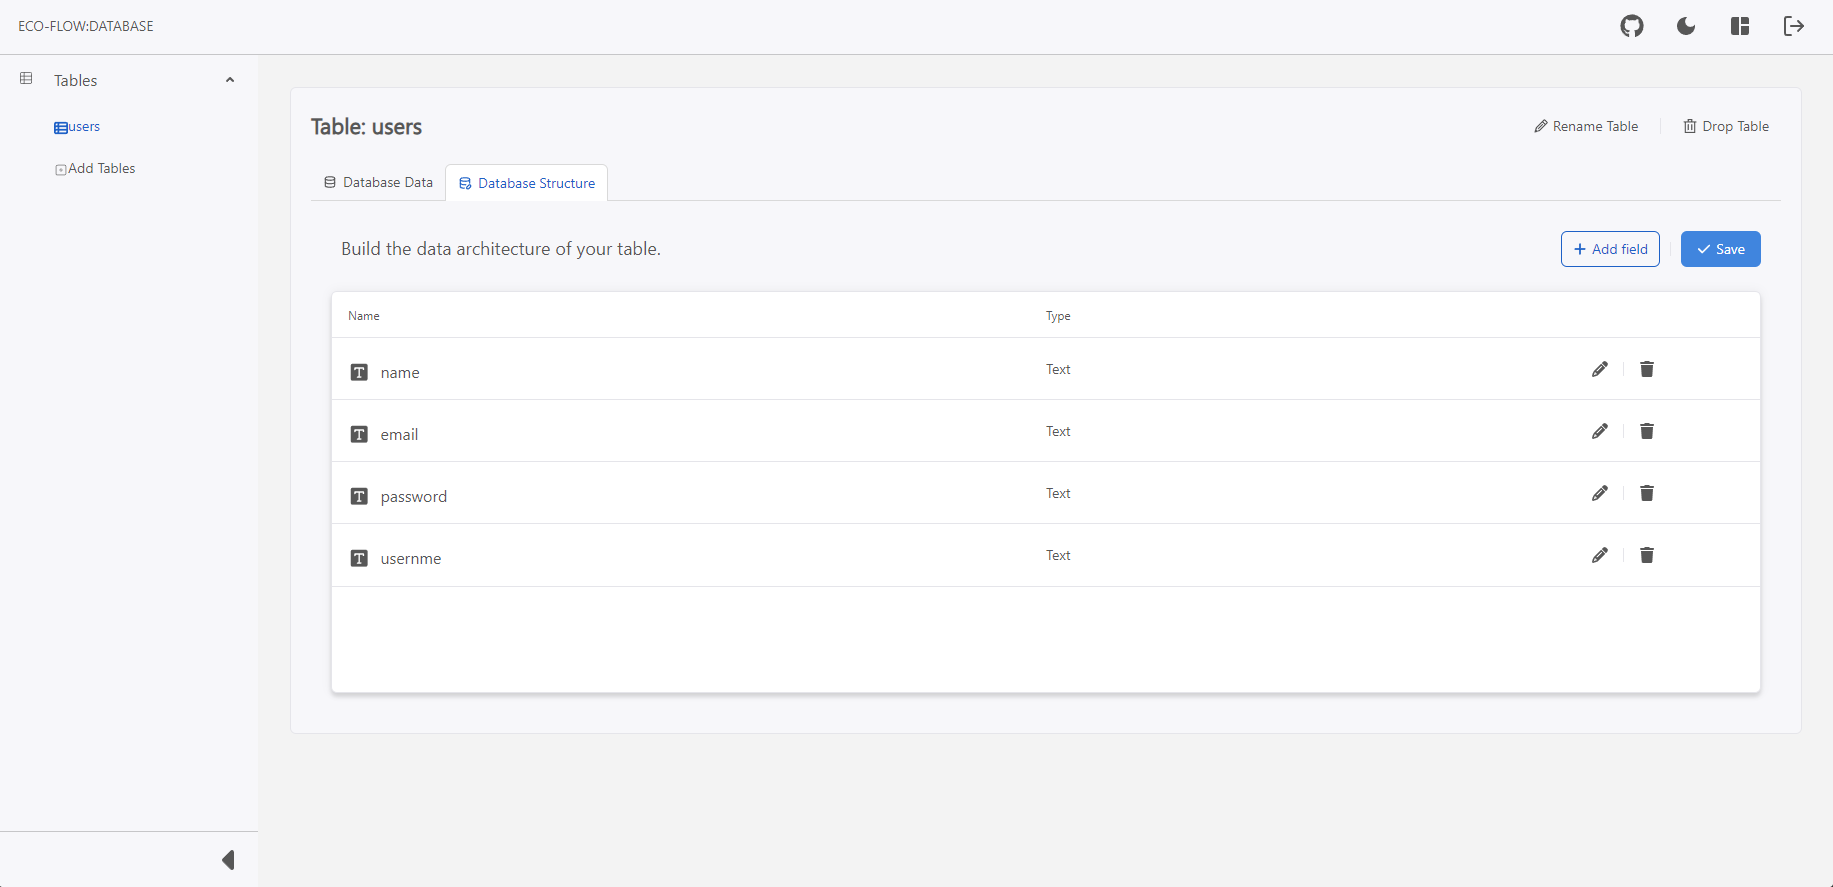
Task: Delete the email field
Action: [x=1647, y=431]
